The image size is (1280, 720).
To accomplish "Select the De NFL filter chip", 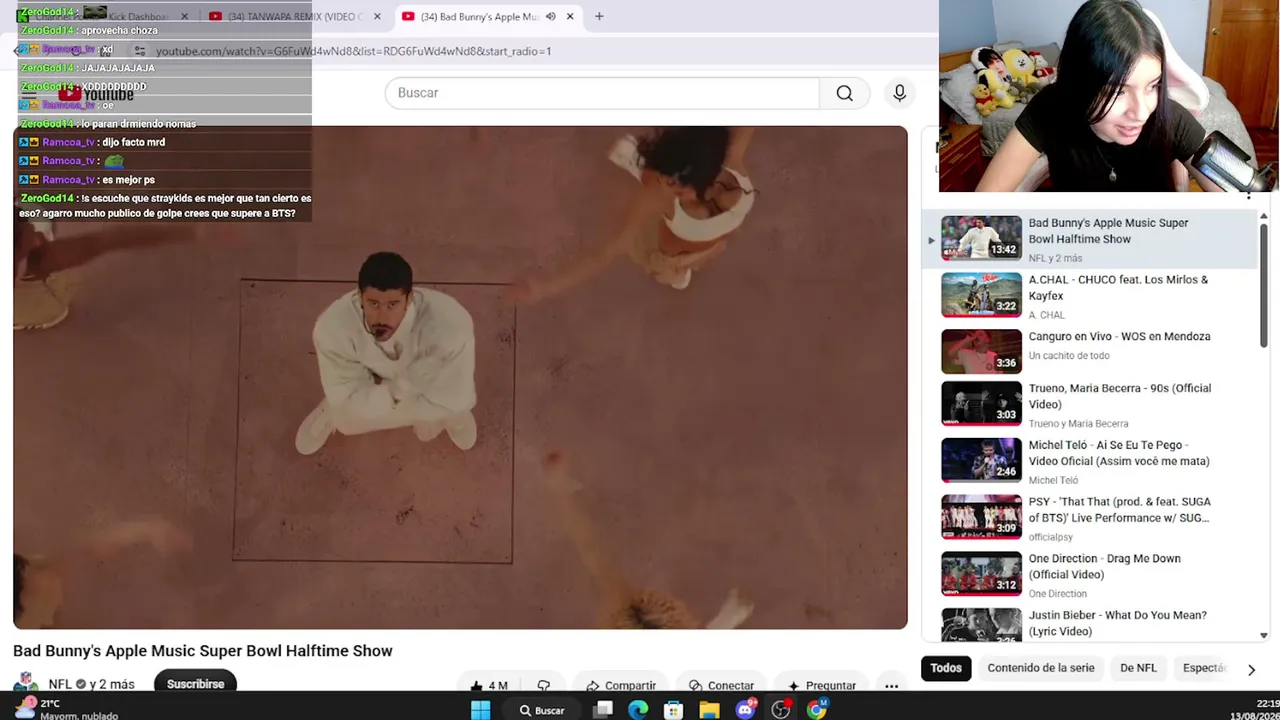I will tap(1138, 668).
